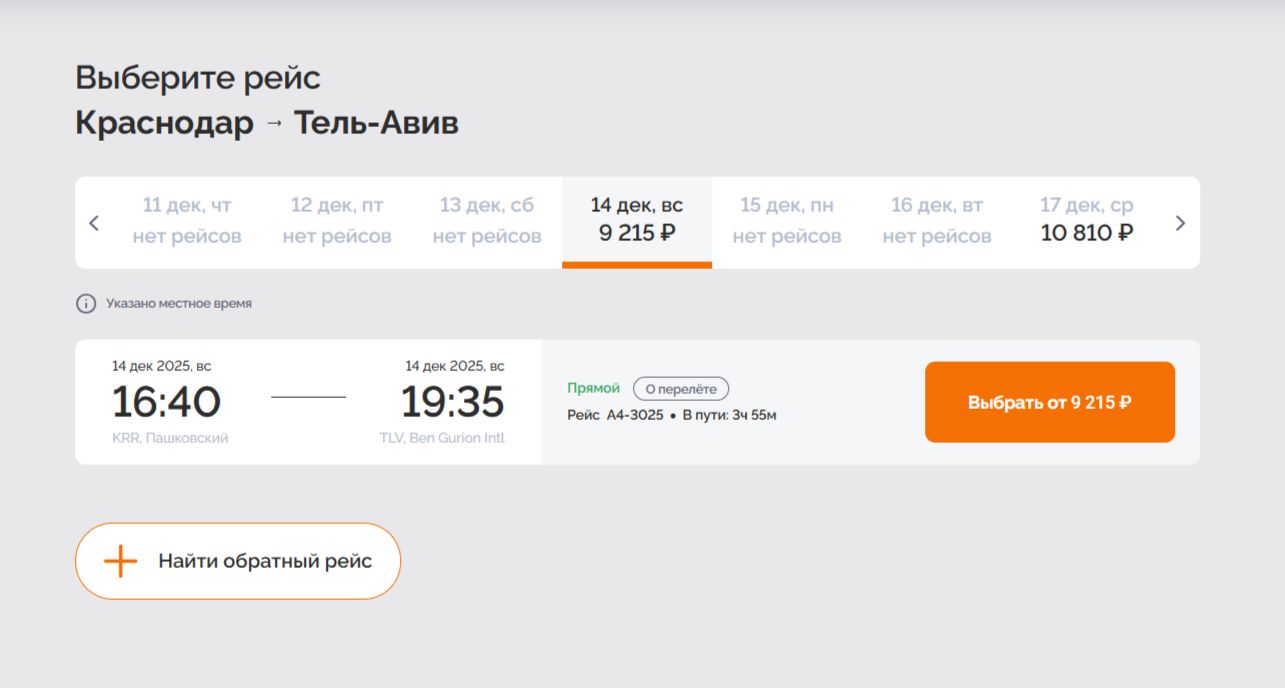Switch to the 13 дек, сб date

click(x=487, y=221)
